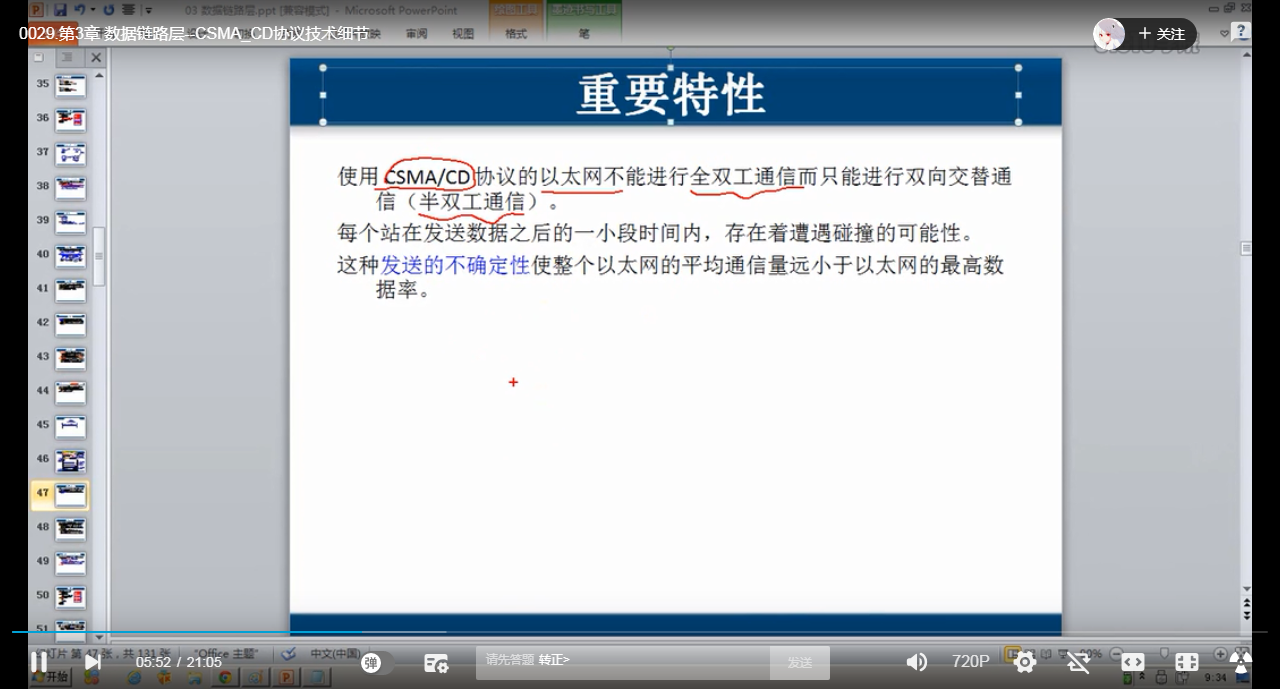
Task: Click the 关注 follow button
Action: (x=1162, y=33)
